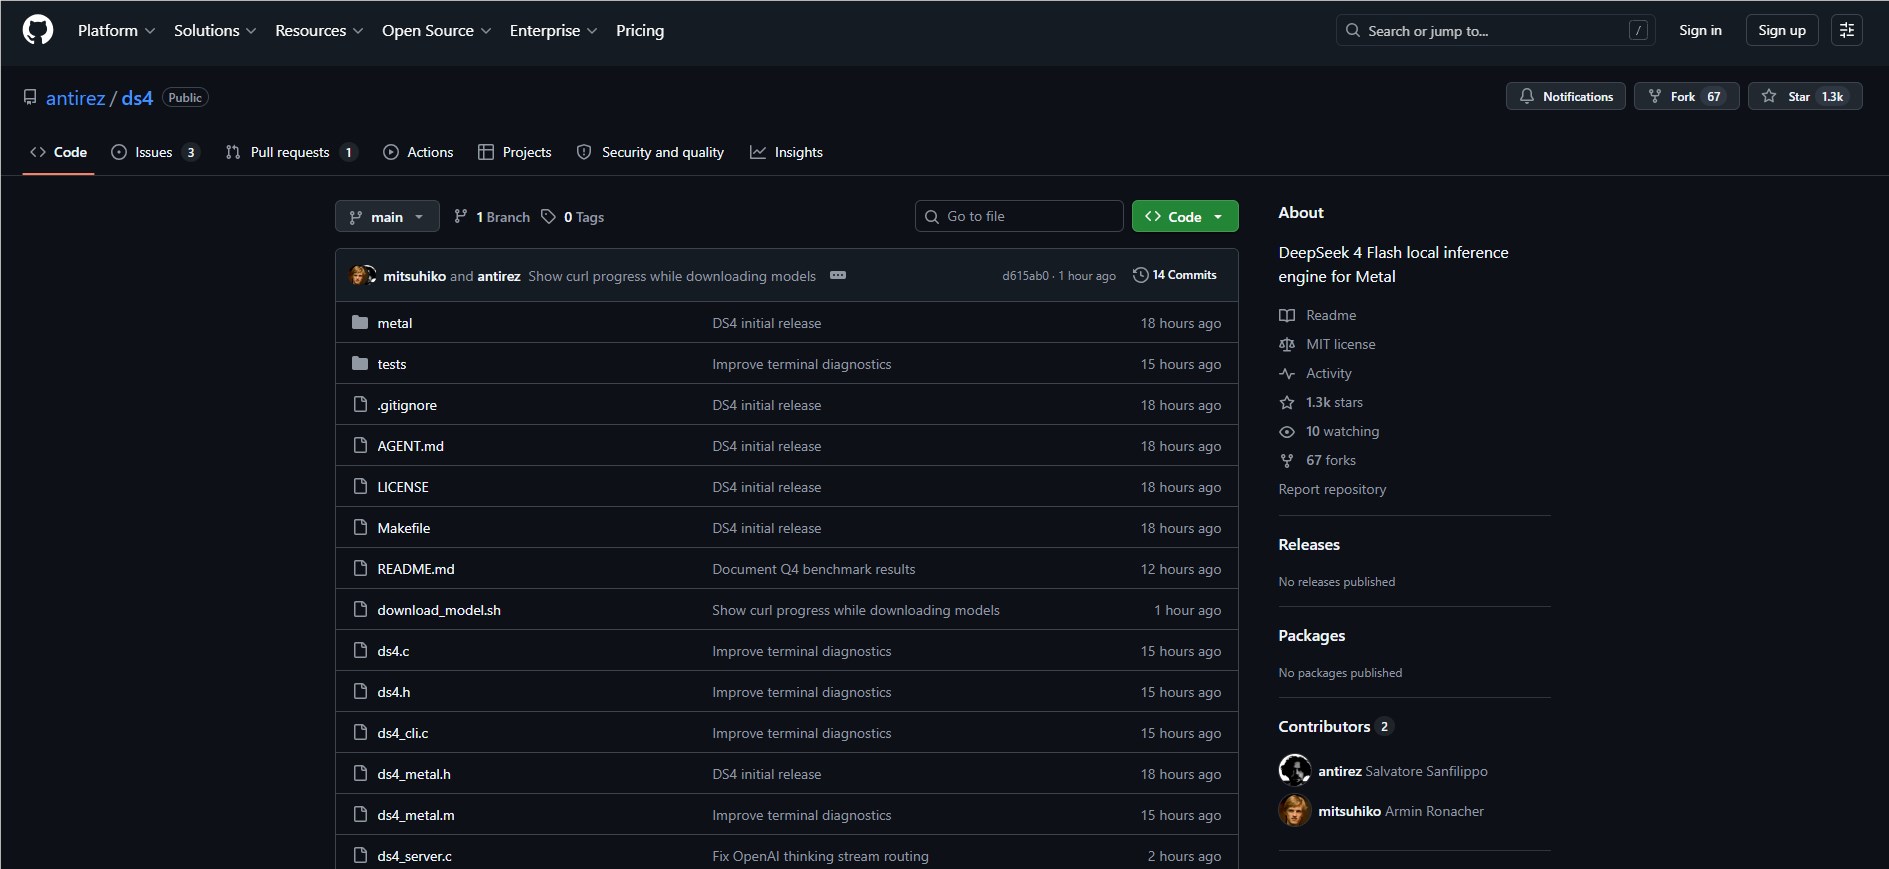
Task: View repository Activity
Action: click(1316, 373)
